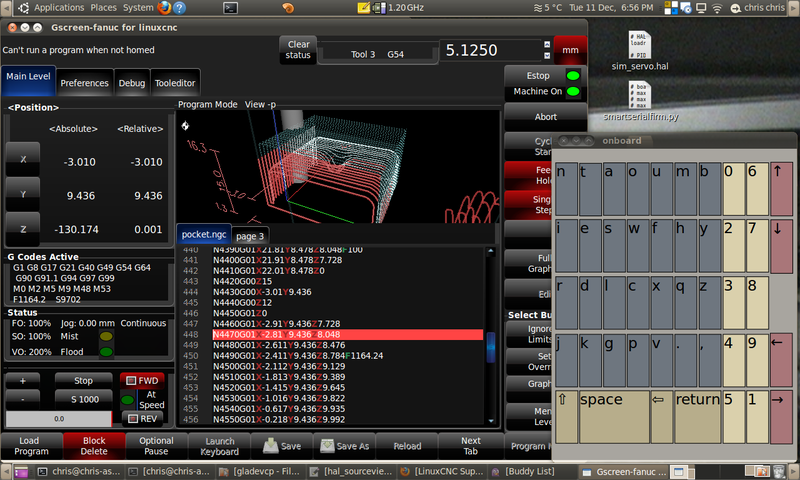Decrease the 5.1250 value with down spinner
Screen dimensions: 800x480
coord(547,56)
